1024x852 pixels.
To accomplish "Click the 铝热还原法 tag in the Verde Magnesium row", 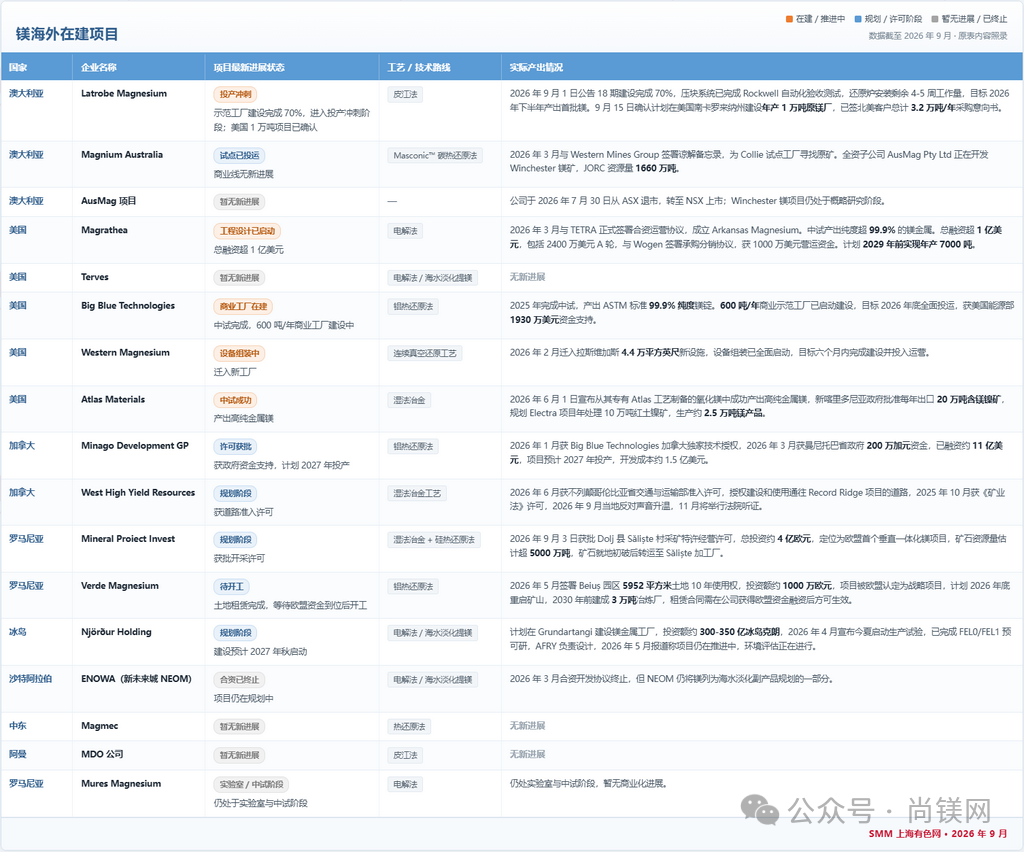I will point(413,587).
